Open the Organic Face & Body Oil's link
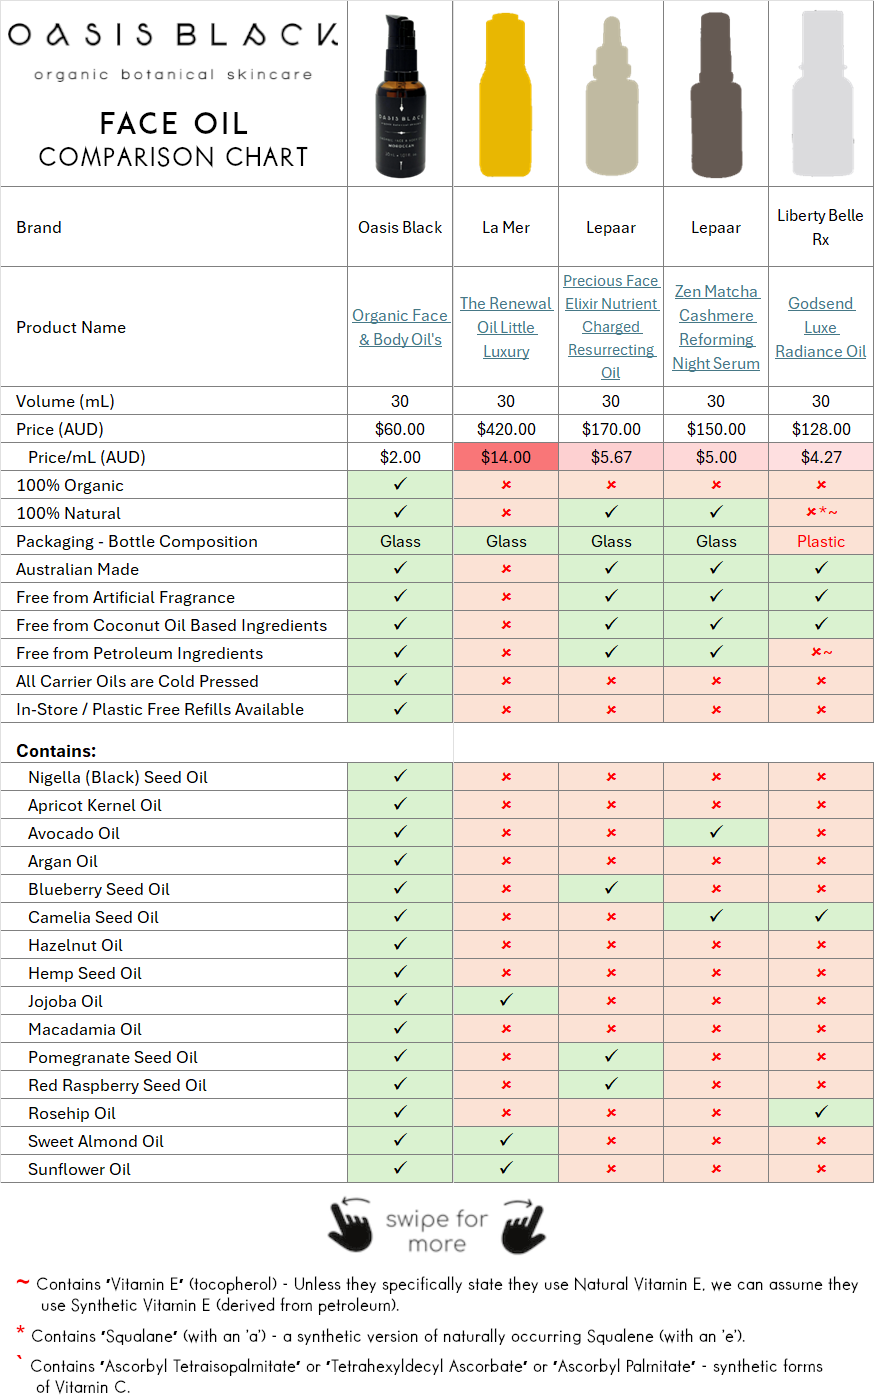874x1400 pixels. [x=400, y=327]
